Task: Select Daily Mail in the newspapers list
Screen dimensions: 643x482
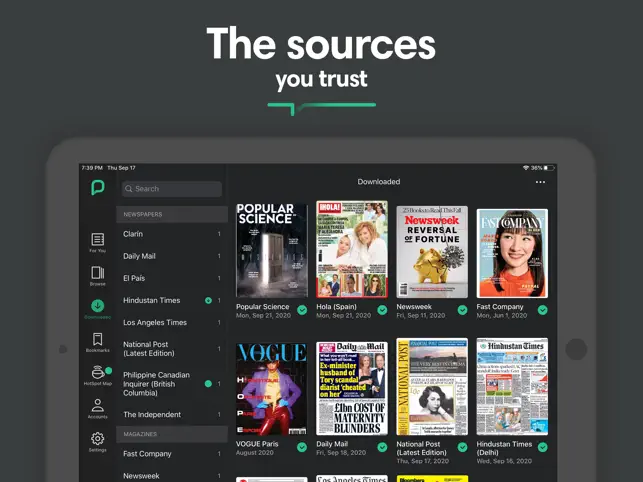Action: point(172,256)
